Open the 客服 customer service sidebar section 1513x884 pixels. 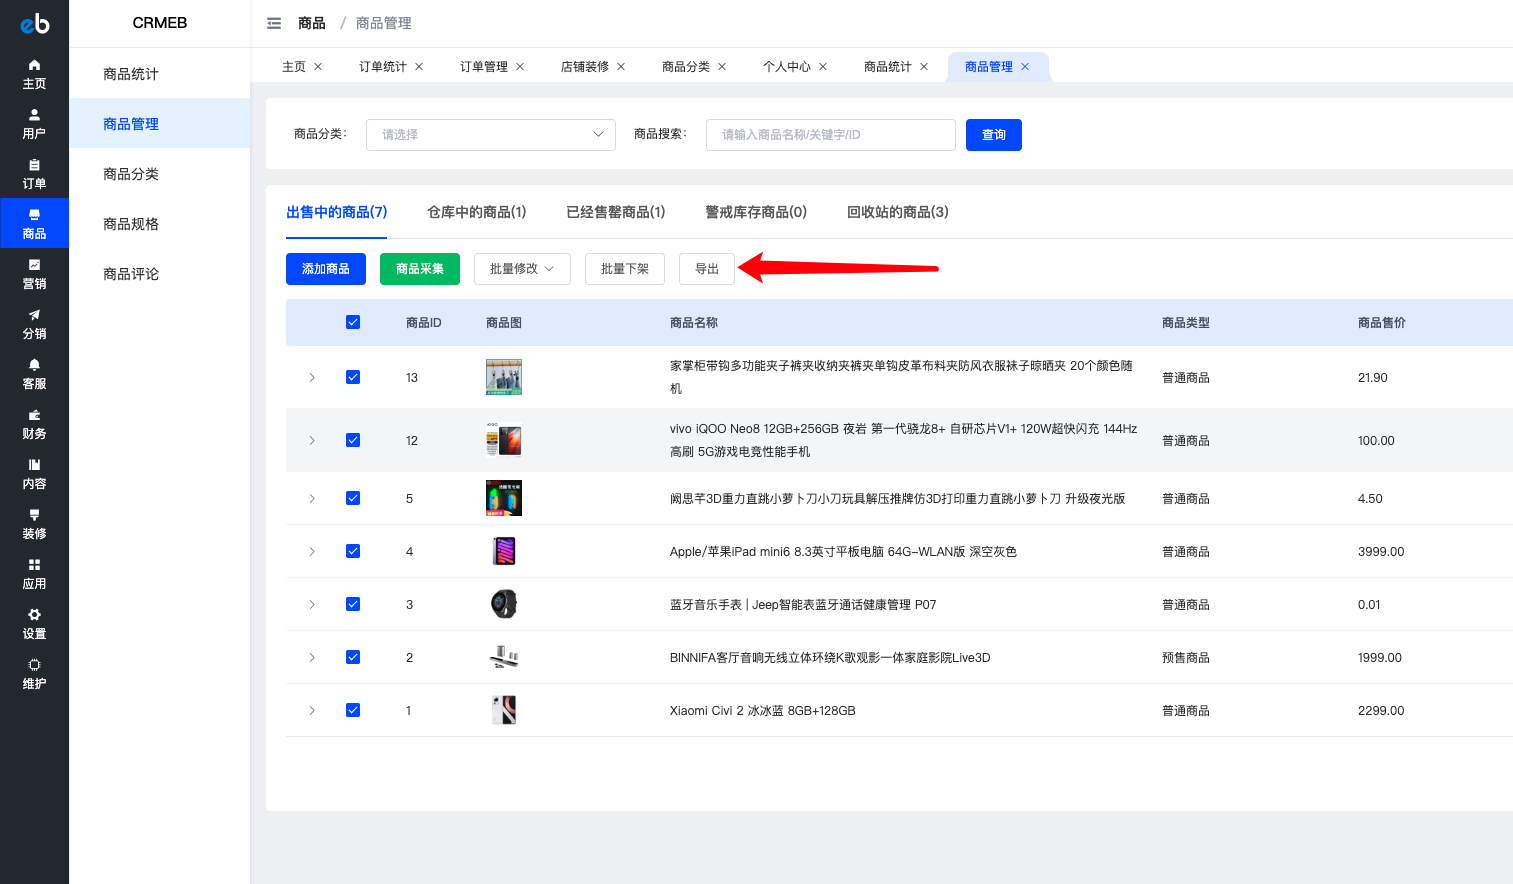pyautogui.click(x=34, y=374)
